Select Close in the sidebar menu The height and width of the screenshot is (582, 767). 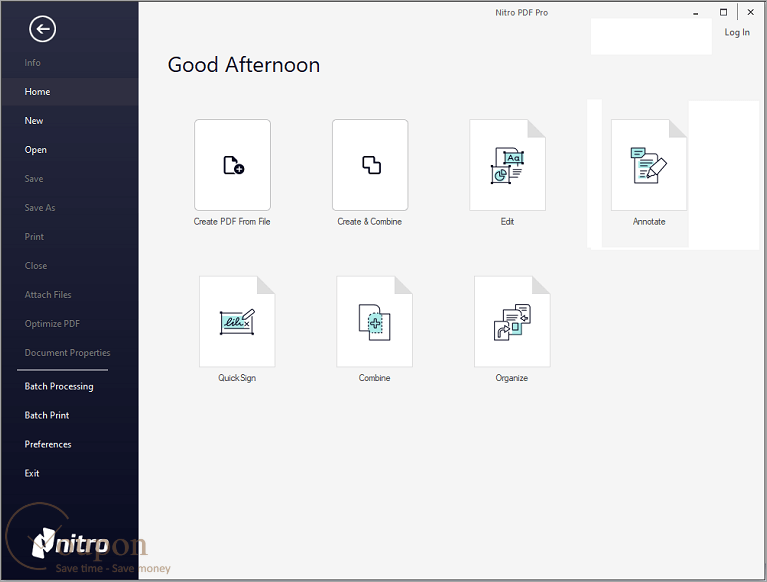(36, 266)
